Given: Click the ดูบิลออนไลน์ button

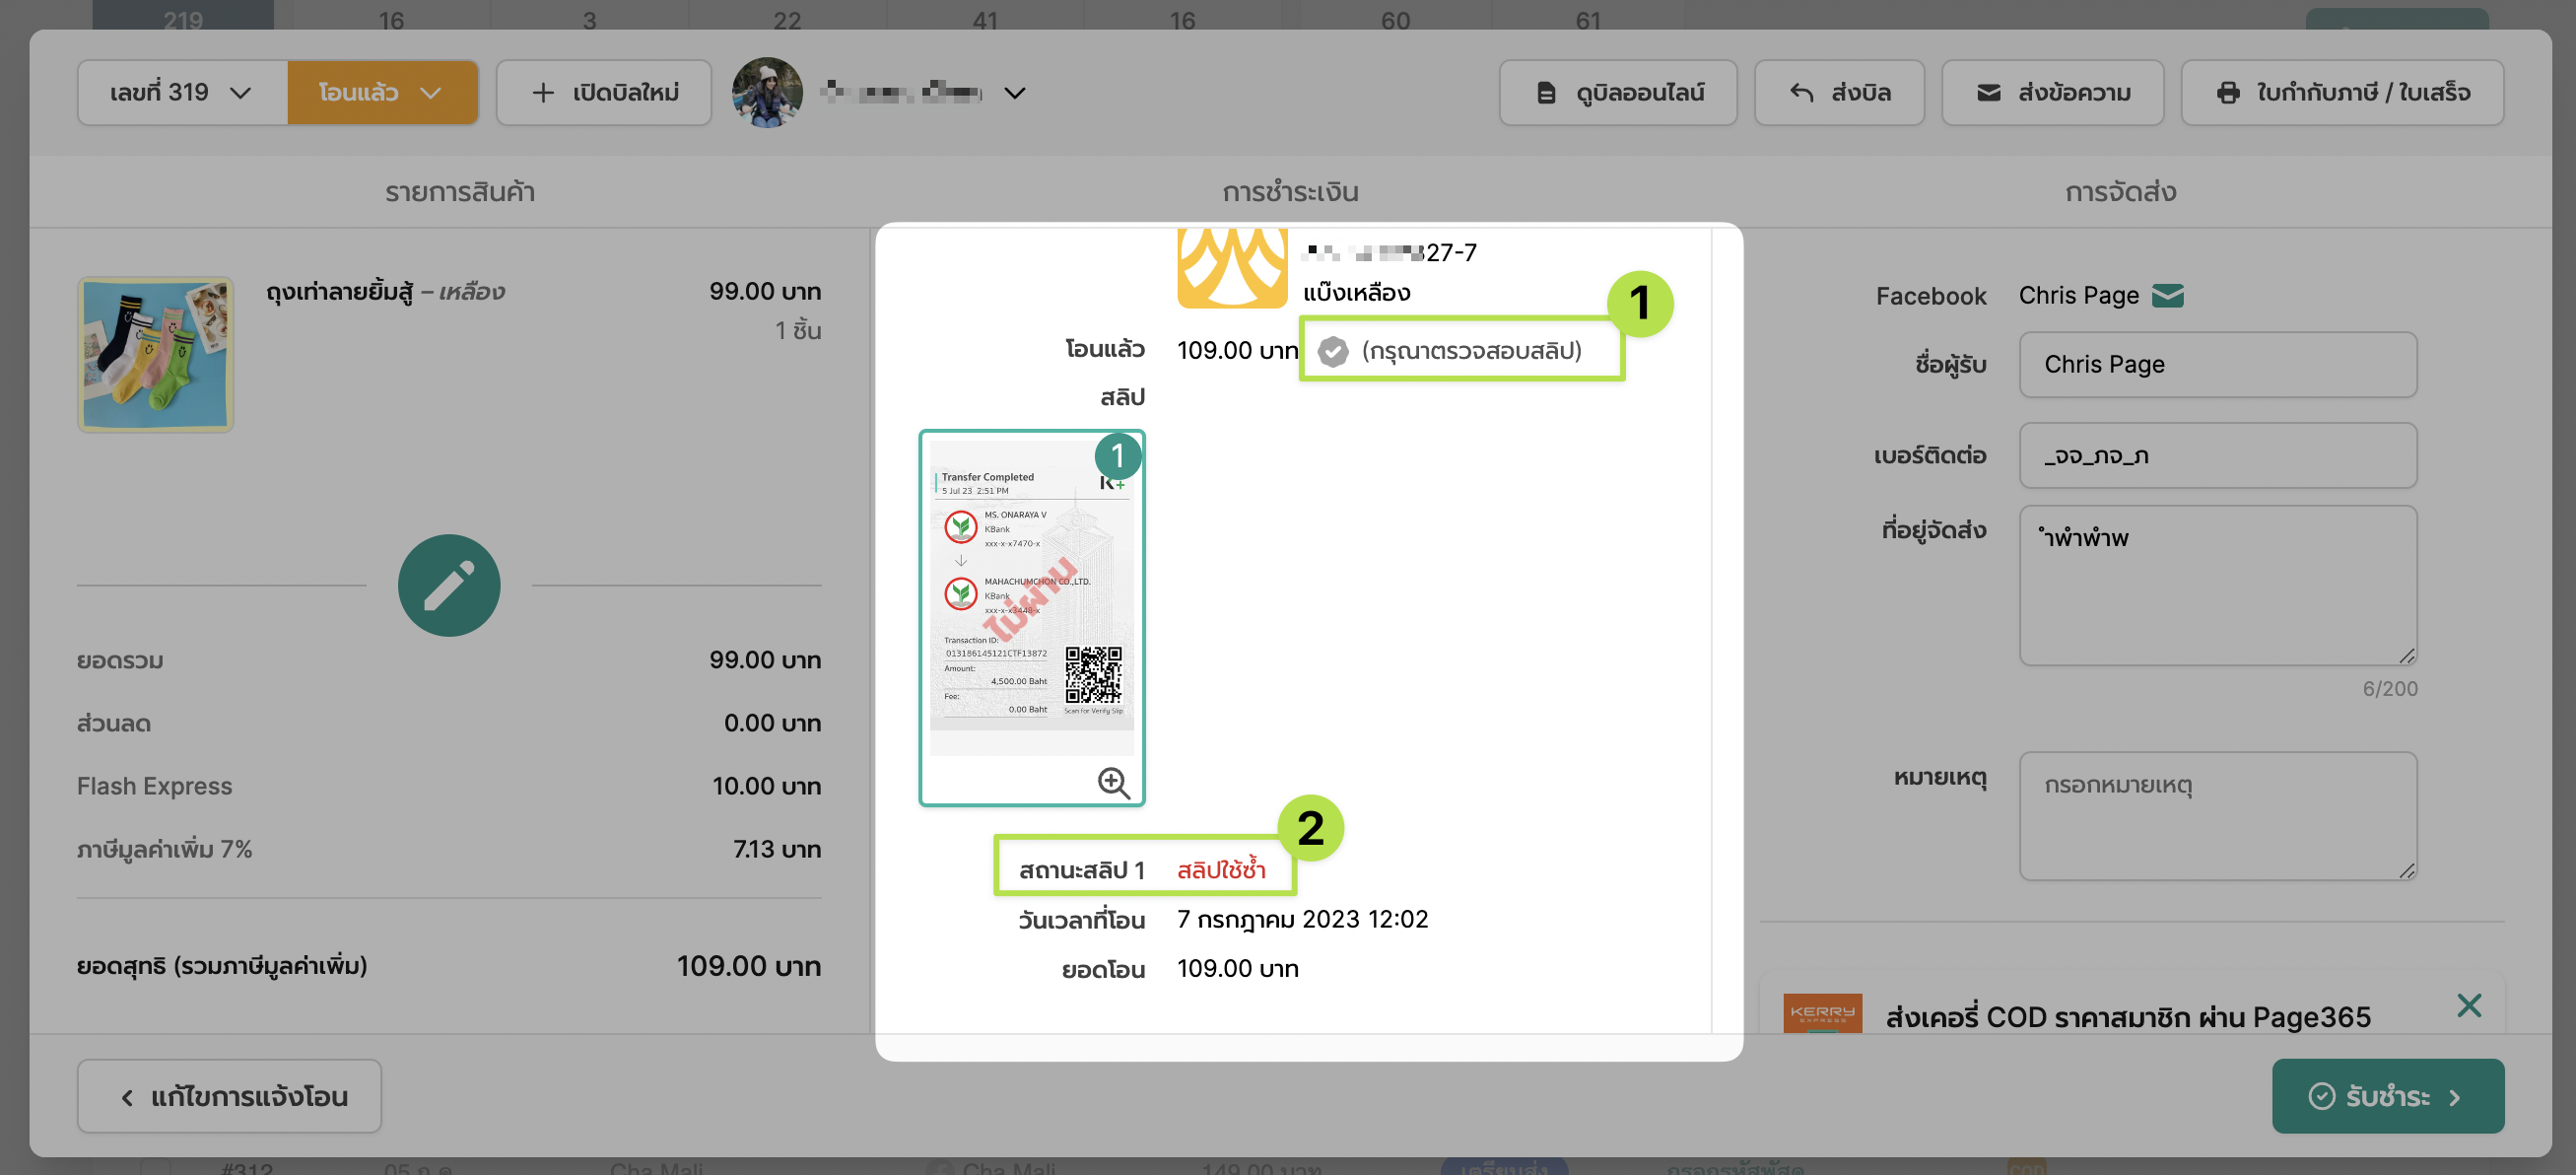Looking at the screenshot, I should [x=1618, y=92].
